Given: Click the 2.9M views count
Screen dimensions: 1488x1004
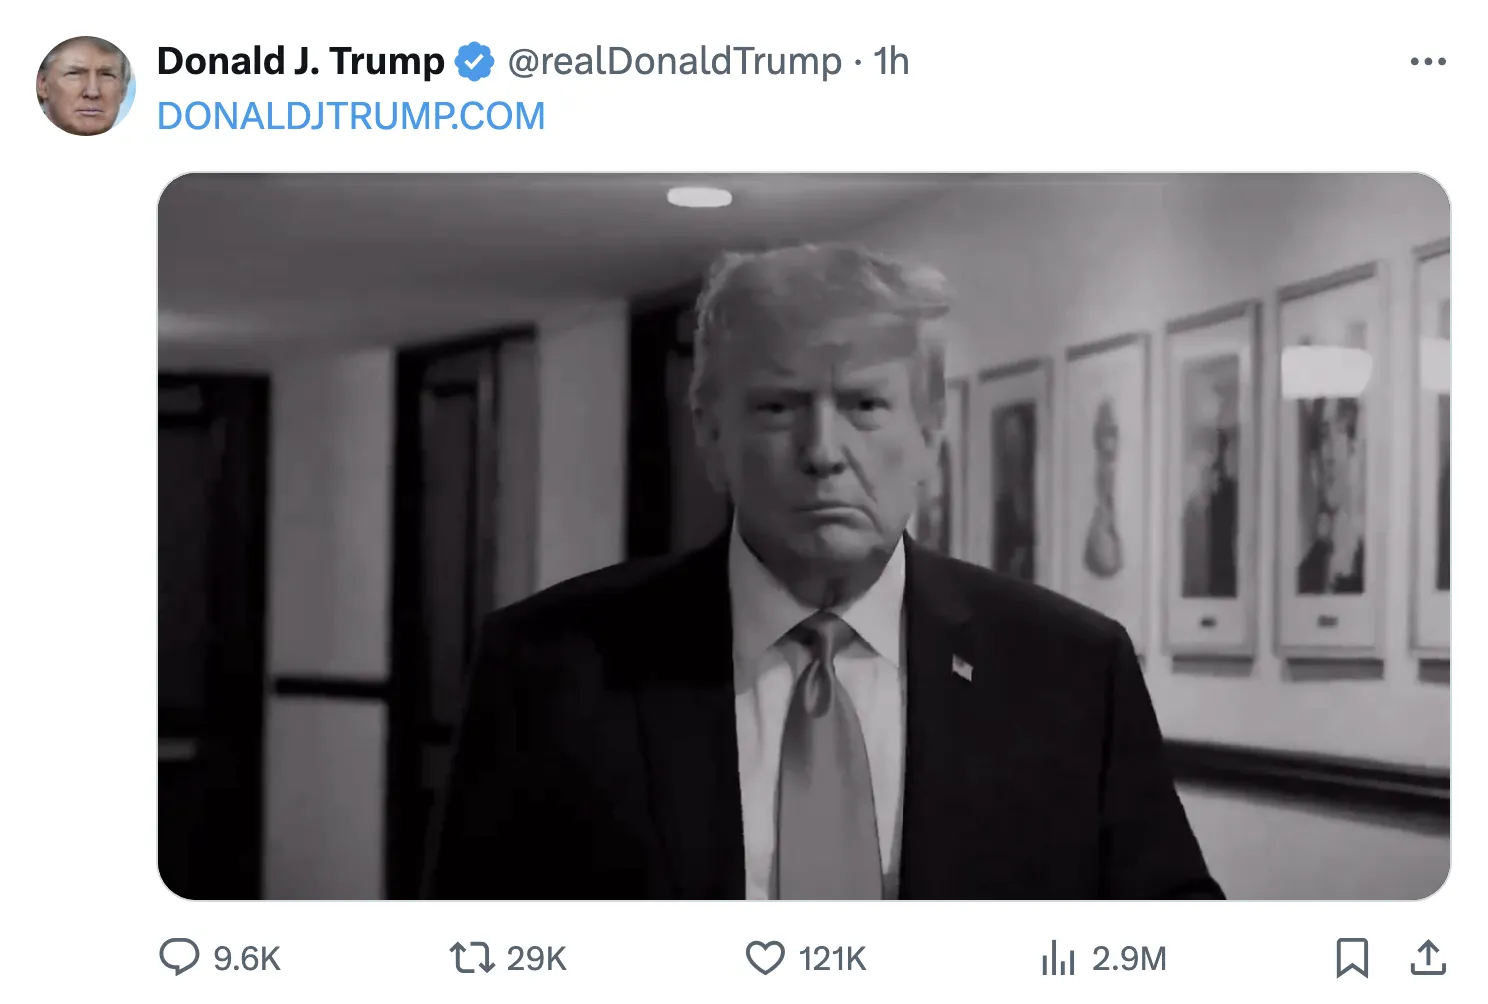Looking at the screenshot, I should pos(1129,958).
